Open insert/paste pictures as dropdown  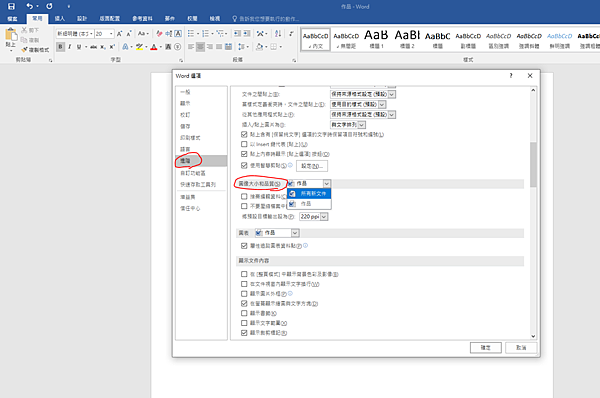coord(348,125)
